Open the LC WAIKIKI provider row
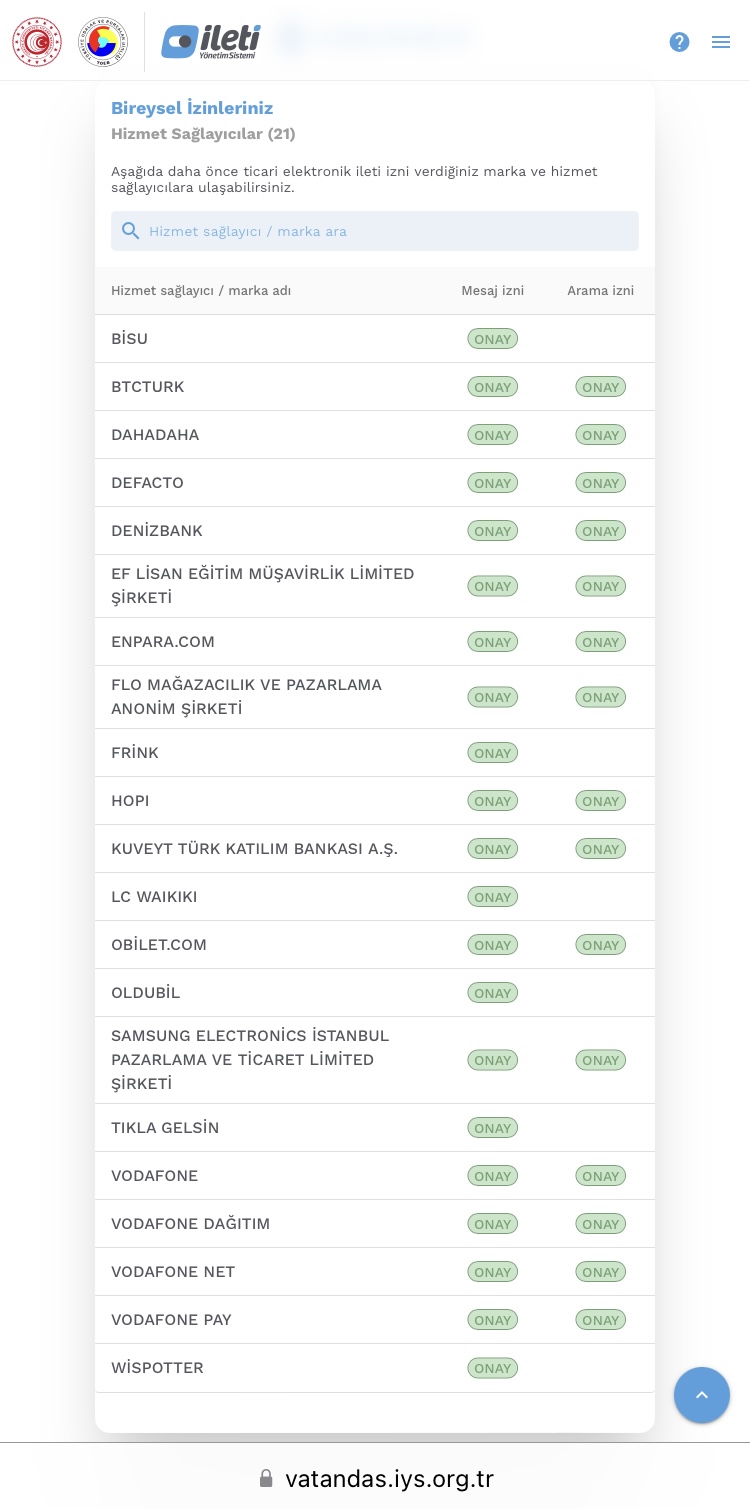The image size is (750, 1509). coord(375,897)
